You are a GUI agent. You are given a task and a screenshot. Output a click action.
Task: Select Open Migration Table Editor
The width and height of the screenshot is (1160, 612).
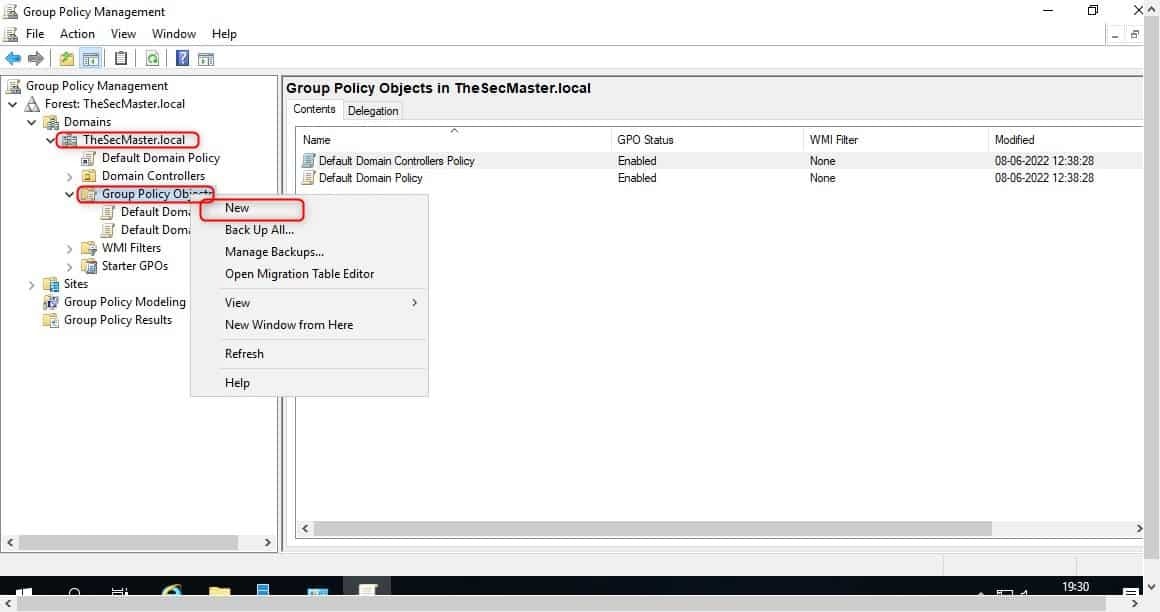tap(309, 274)
